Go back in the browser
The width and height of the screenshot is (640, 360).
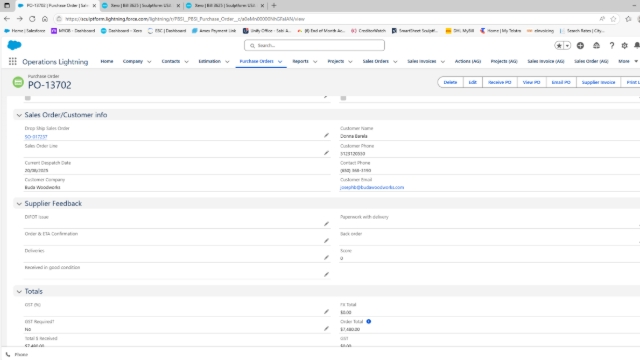[7, 19]
